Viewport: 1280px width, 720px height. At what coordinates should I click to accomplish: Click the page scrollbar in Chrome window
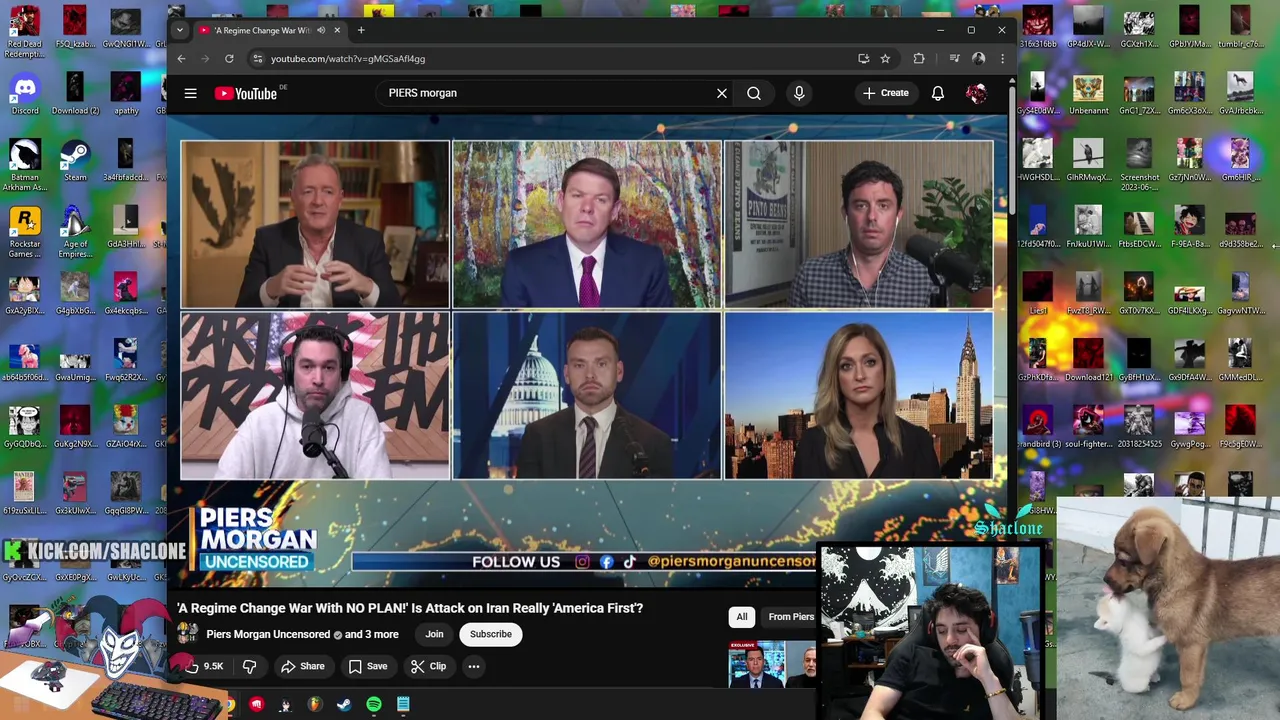pyautogui.click(x=1012, y=150)
